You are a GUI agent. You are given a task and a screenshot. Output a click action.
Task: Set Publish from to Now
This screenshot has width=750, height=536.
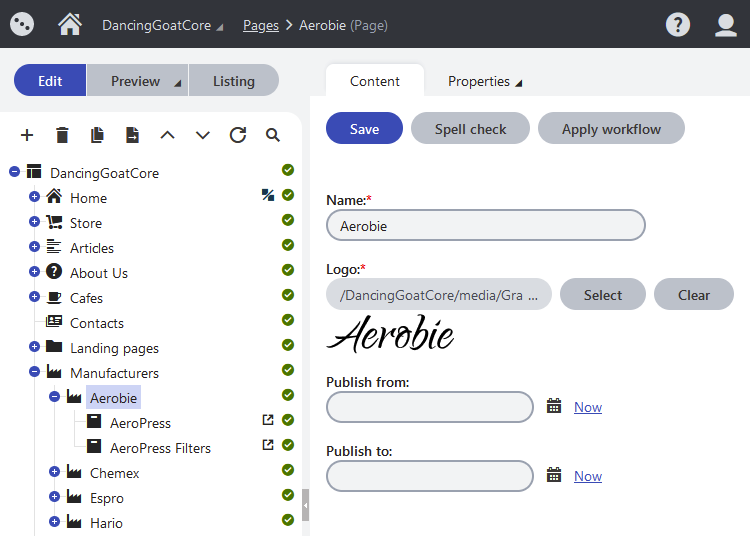pyautogui.click(x=588, y=407)
